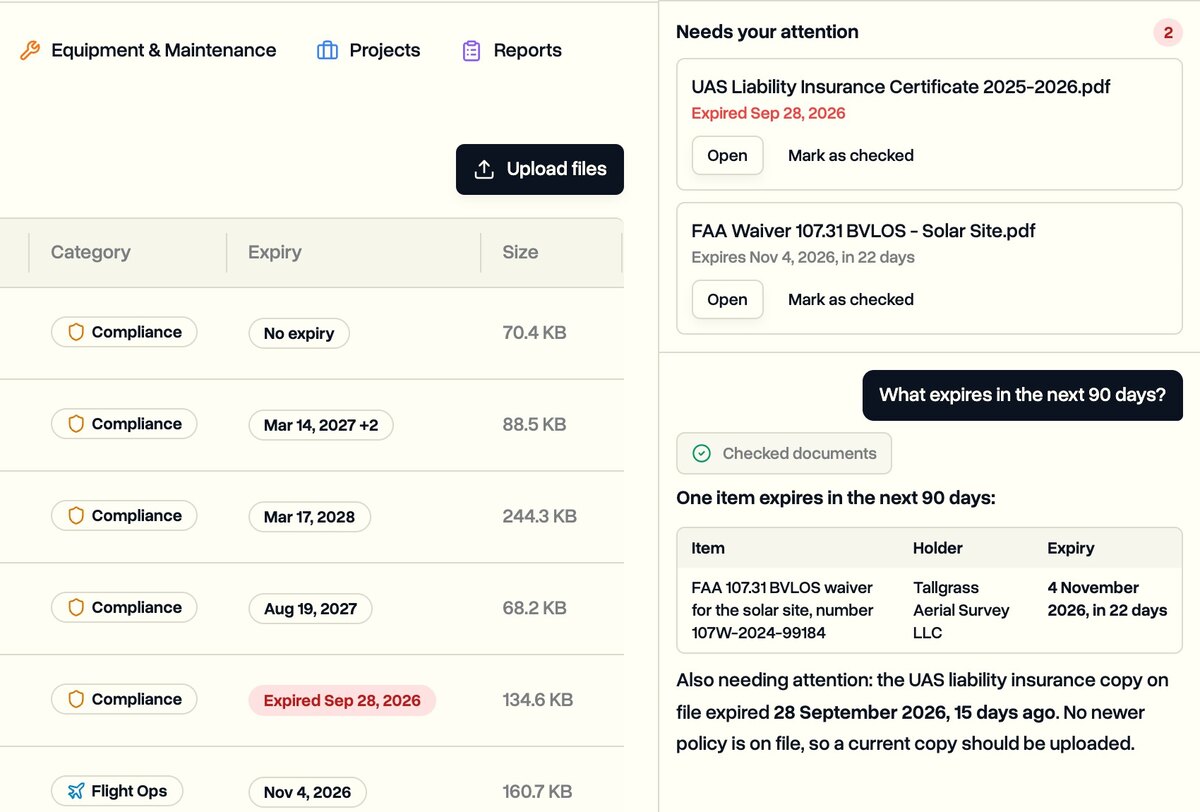Screen dimensions: 1200x812
Task: Open the Equipment & Maintenance tab
Action: pyautogui.click(x=148, y=50)
